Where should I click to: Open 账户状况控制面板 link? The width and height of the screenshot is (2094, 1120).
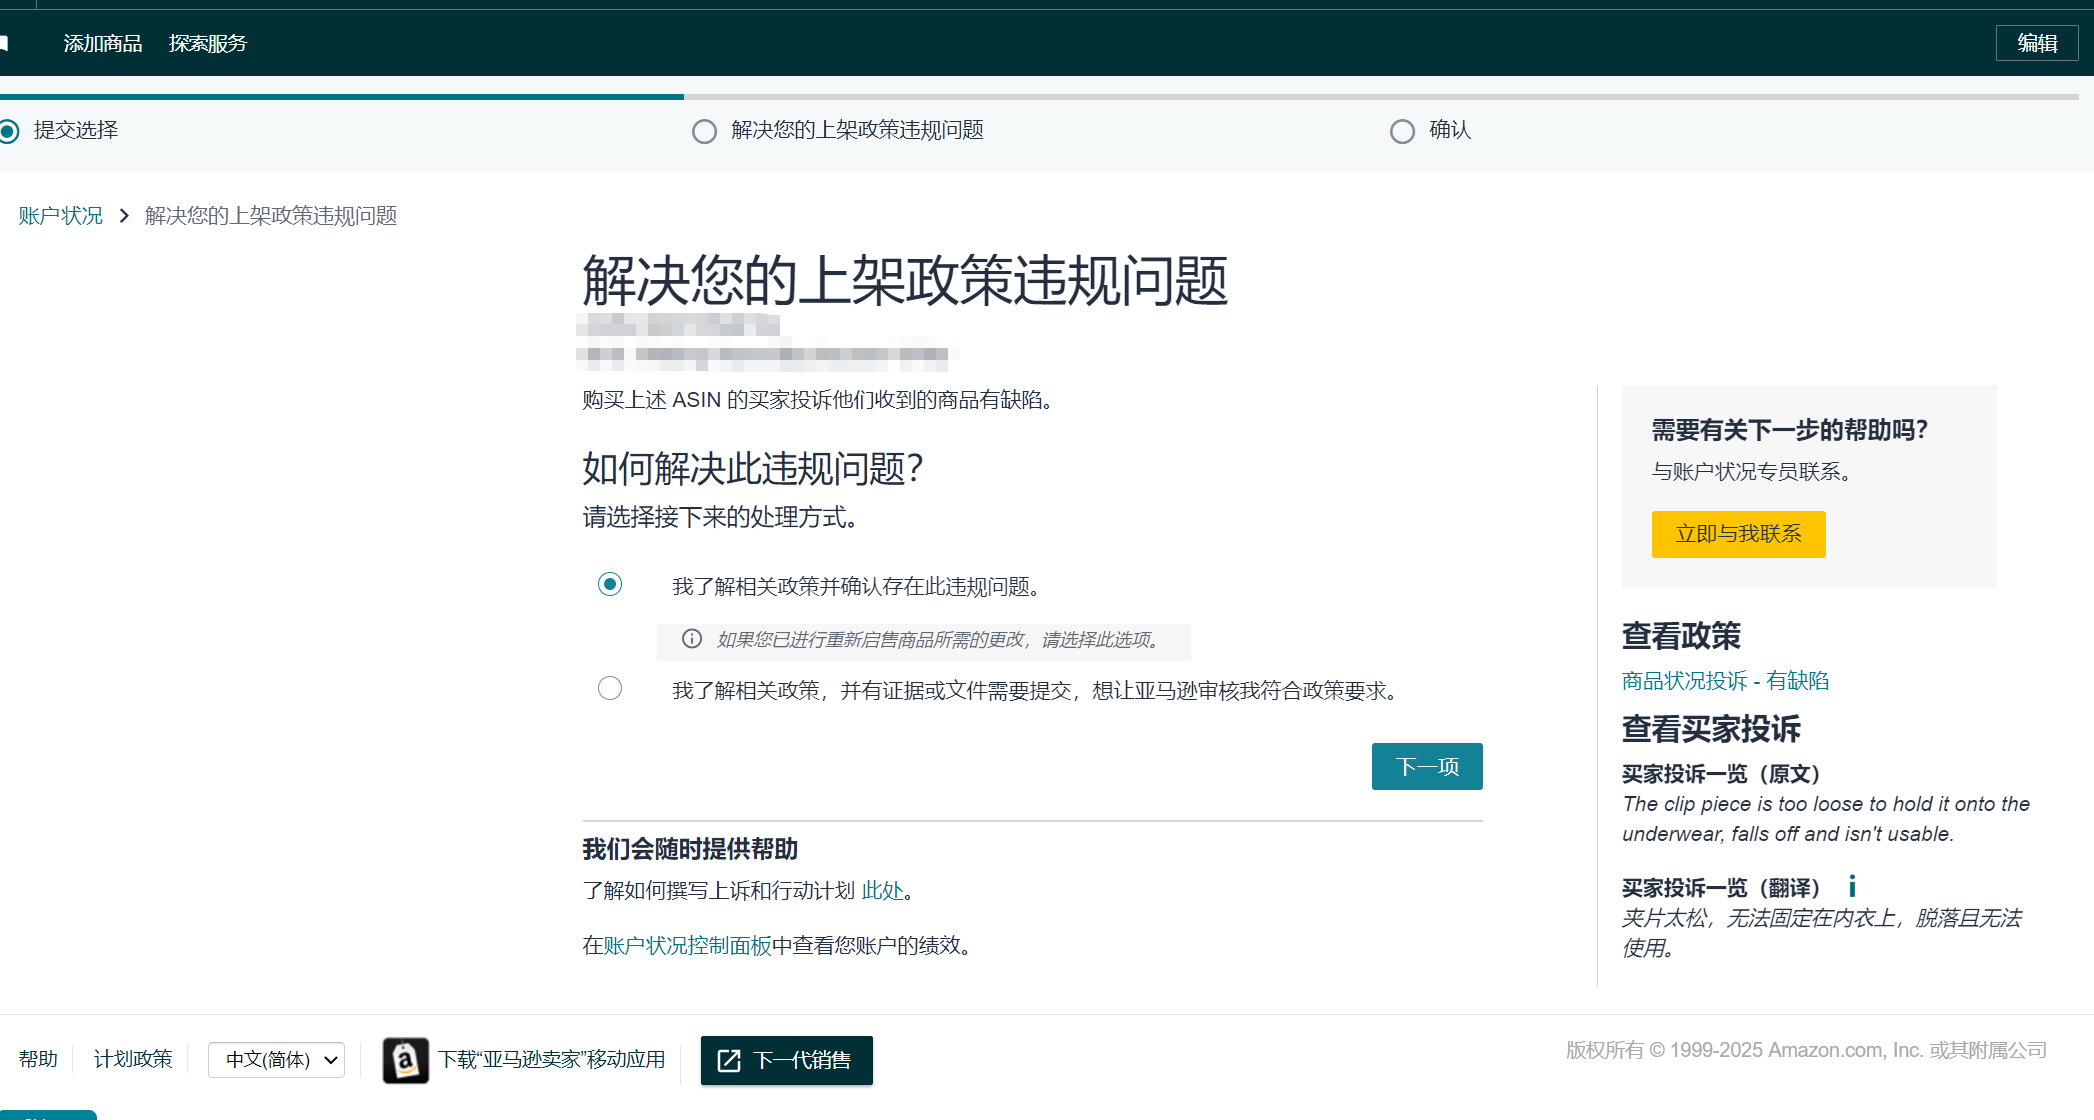pos(687,945)
